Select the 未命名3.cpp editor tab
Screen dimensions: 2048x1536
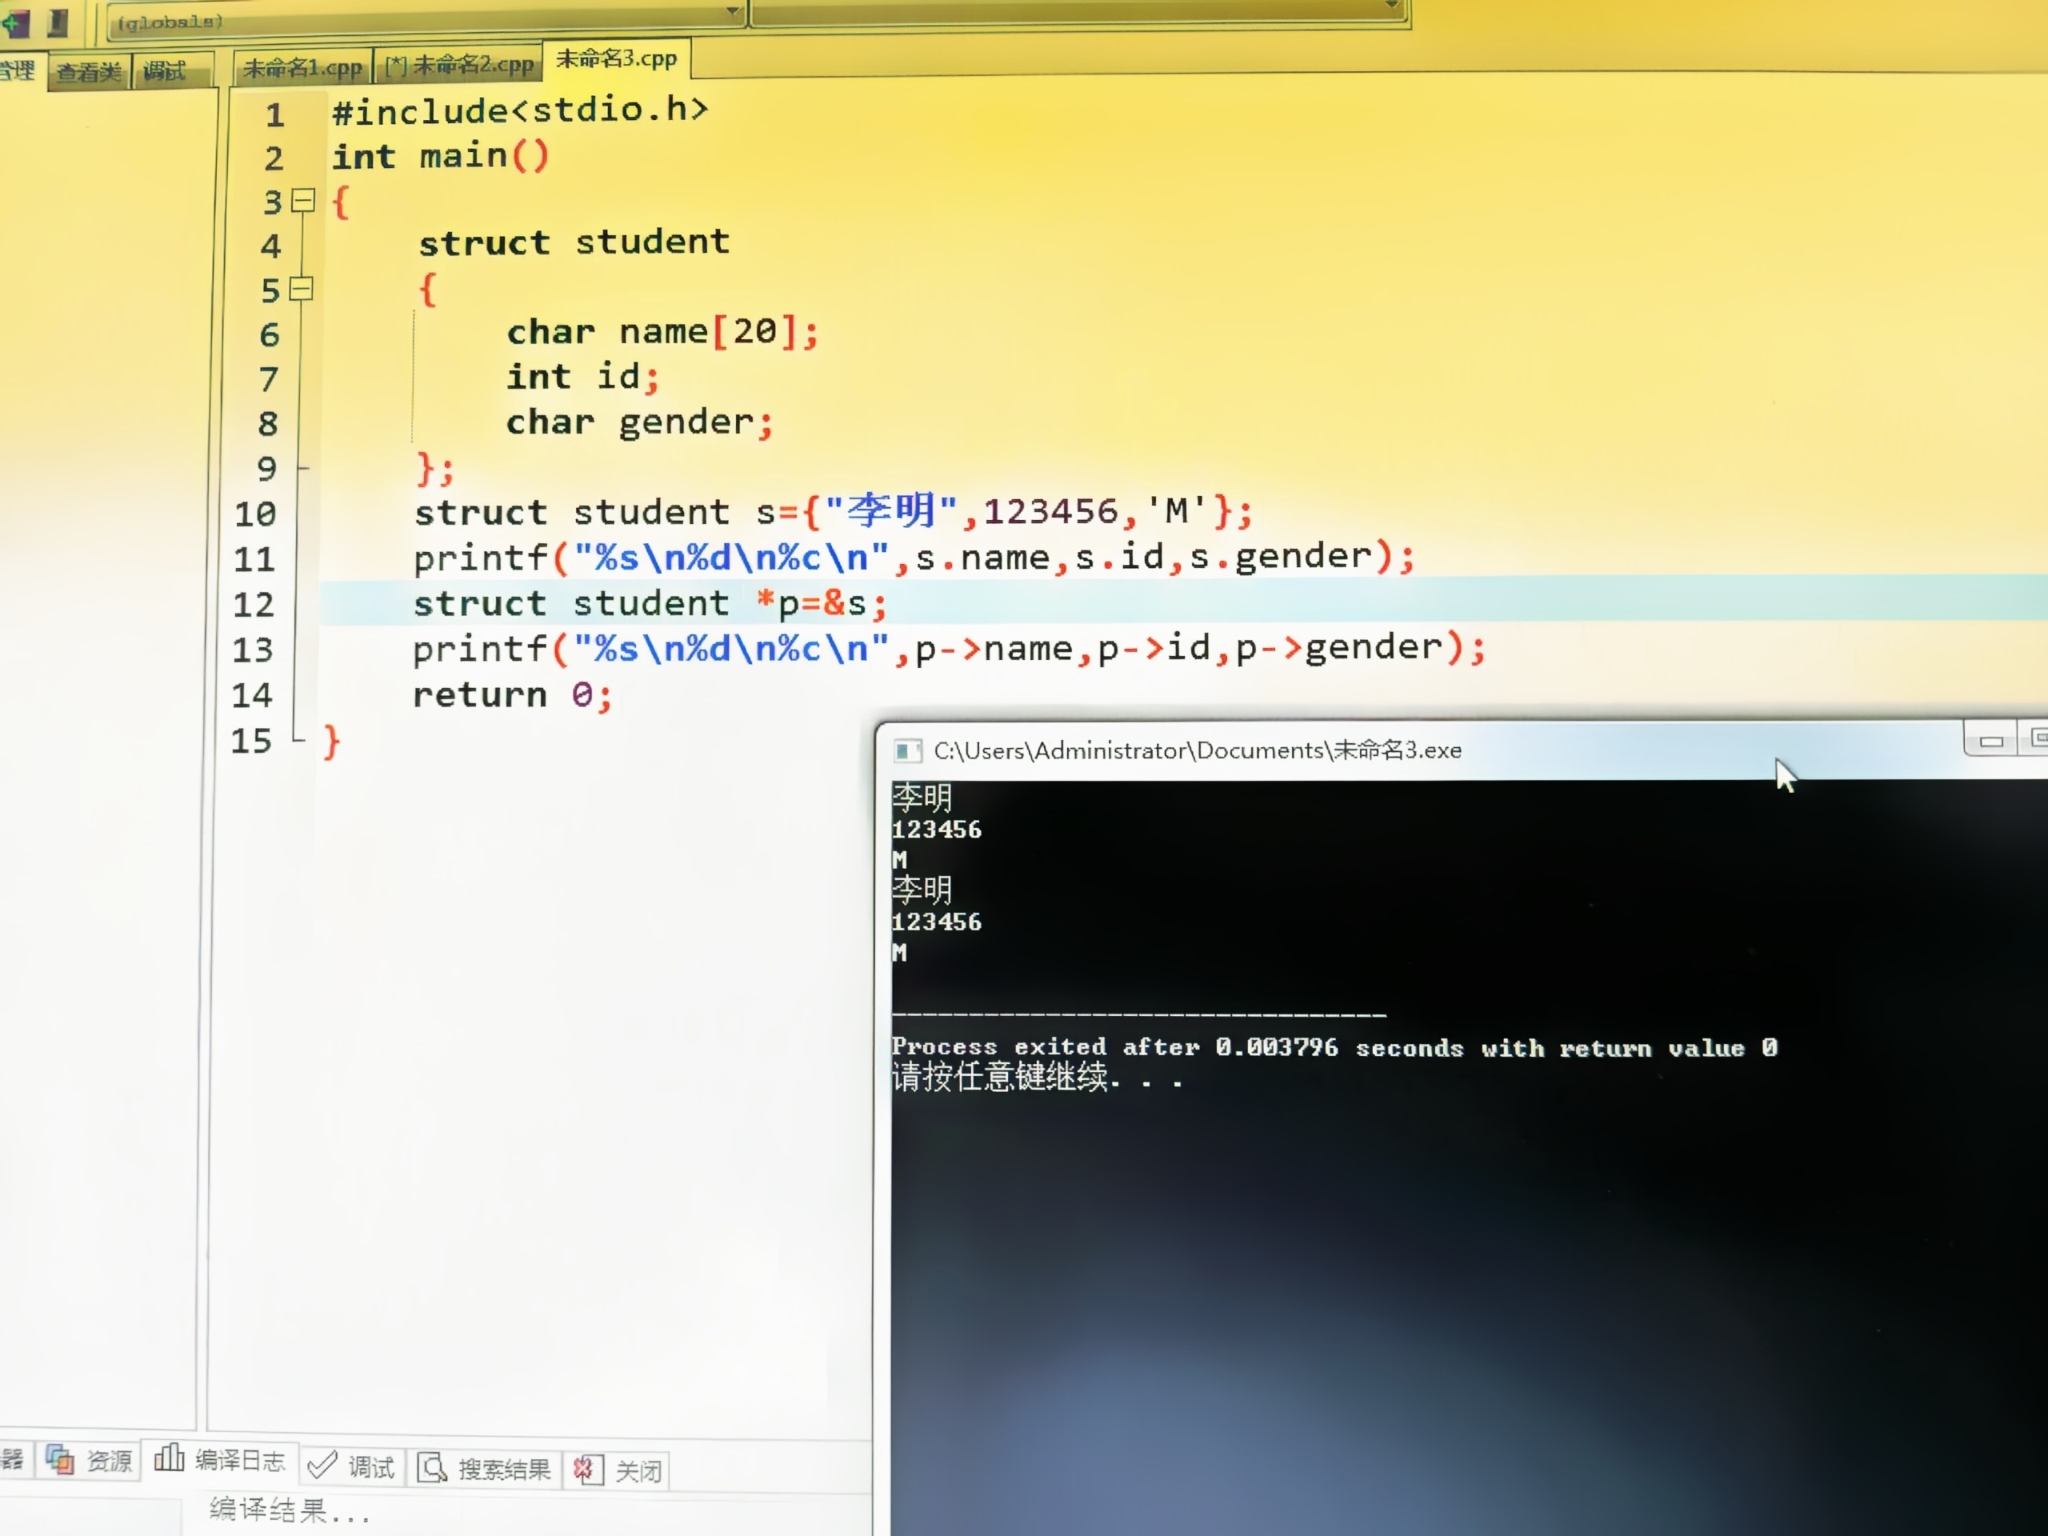tap(616, 59)
